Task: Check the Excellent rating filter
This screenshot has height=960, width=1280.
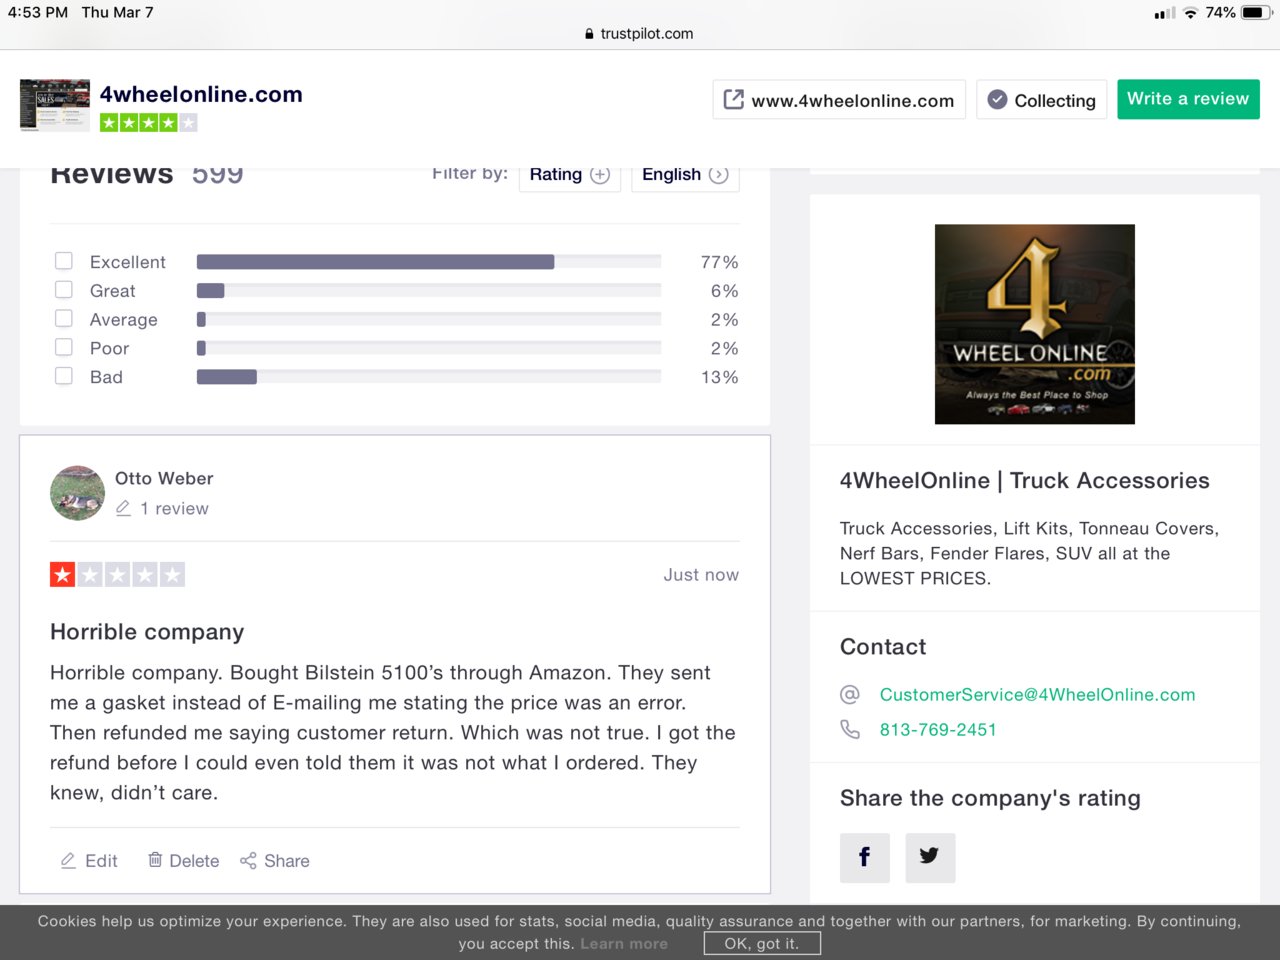Action: (64, 261)
